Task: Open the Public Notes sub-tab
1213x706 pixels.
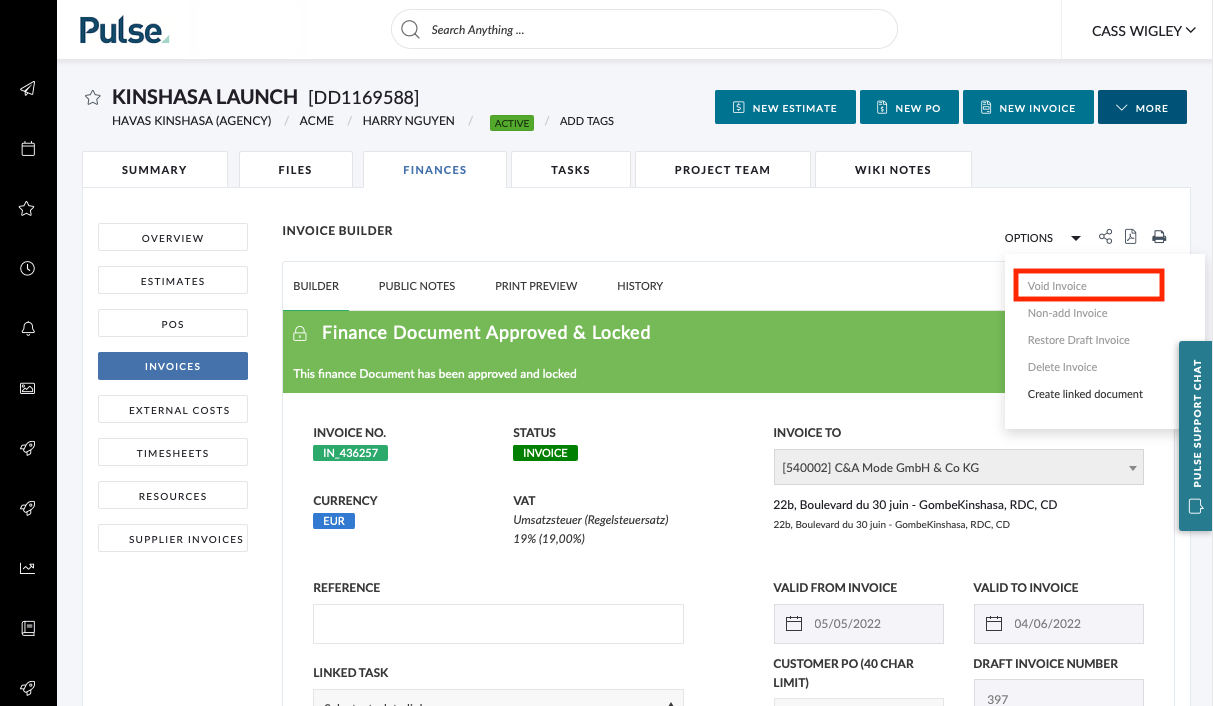Action: [x=417, y=286]
